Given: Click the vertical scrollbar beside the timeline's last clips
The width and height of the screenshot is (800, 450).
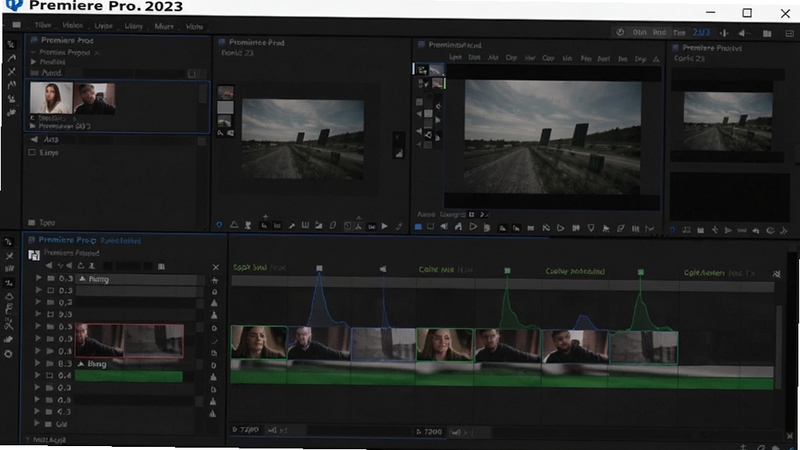Looking at the screenshot, I should coord(779,347).
